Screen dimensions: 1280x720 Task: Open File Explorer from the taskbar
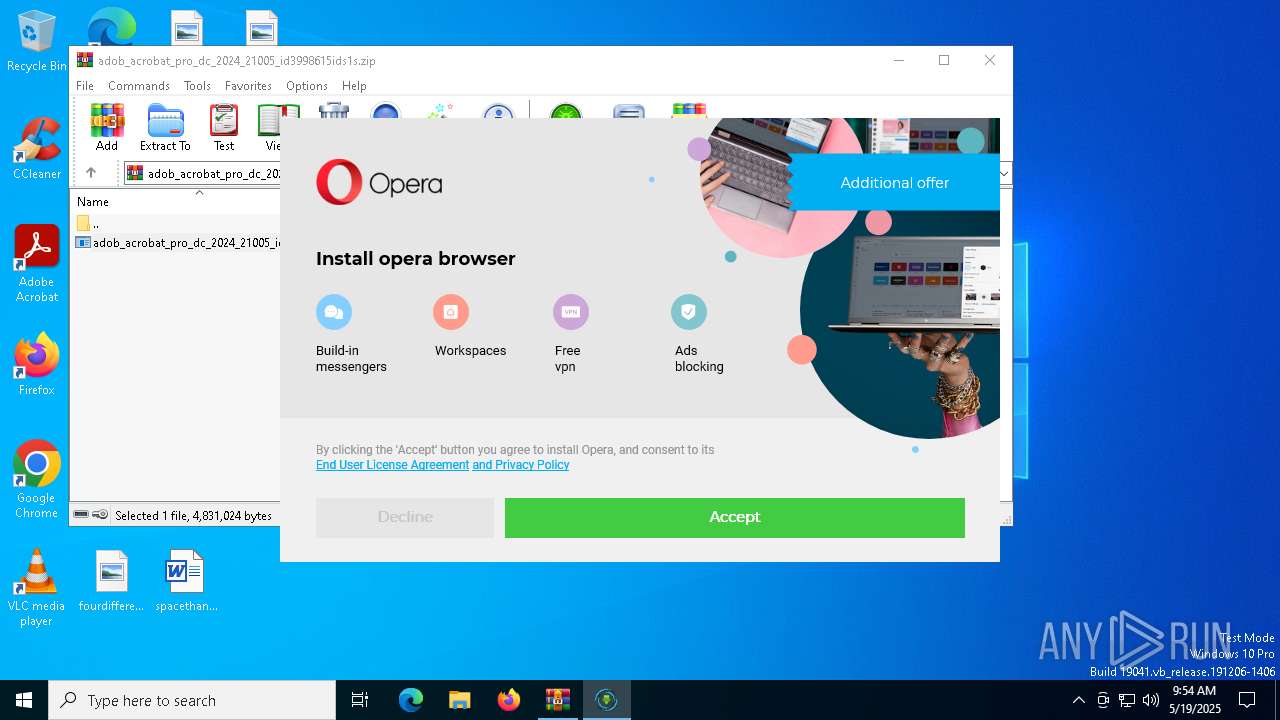(x=460, y=700)
